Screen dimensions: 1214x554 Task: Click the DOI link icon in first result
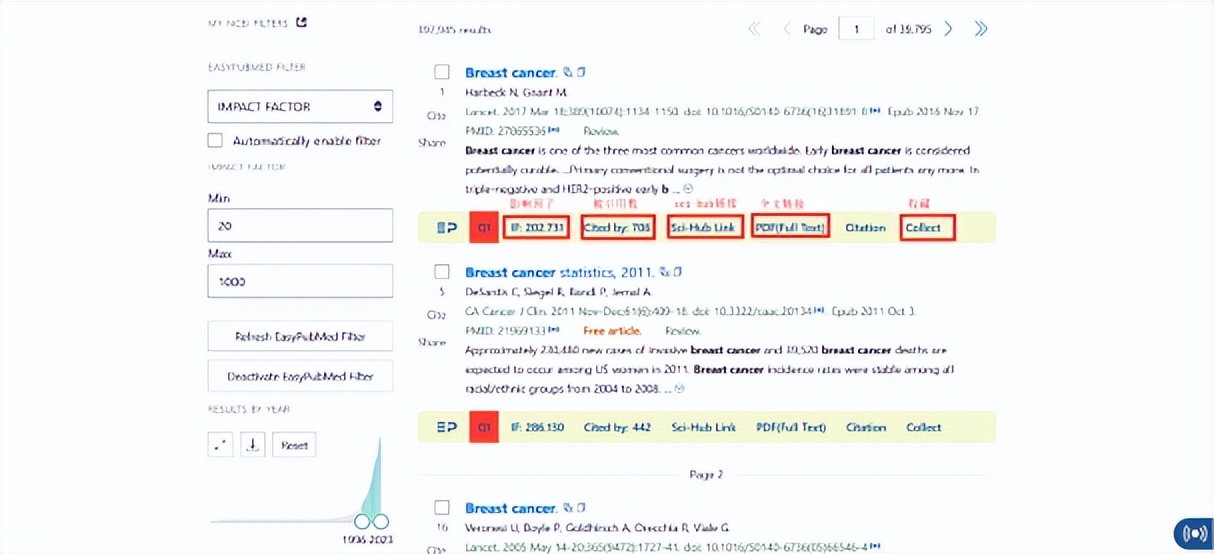point(876,111)
